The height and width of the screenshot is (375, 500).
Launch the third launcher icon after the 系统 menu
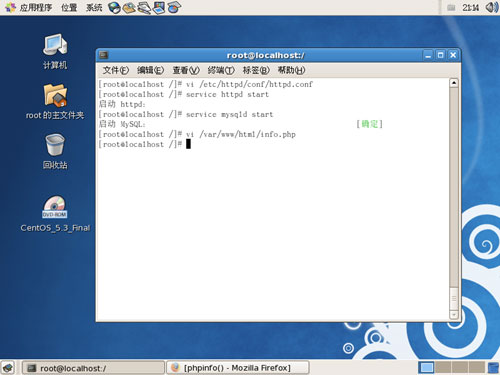(144, 8)
